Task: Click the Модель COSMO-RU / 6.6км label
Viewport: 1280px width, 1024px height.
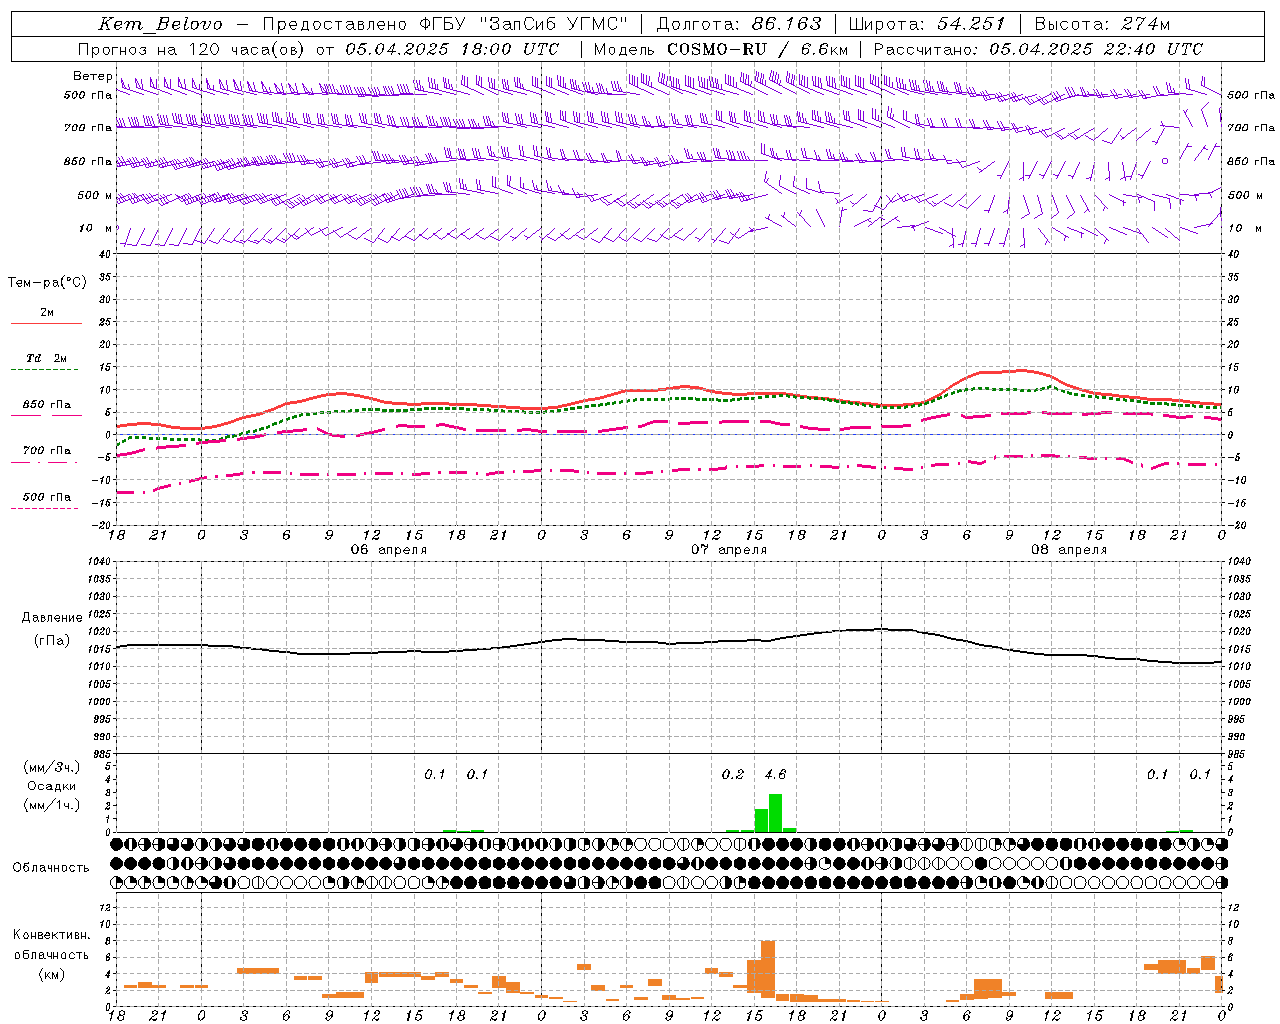Action: tap(721, 49)
